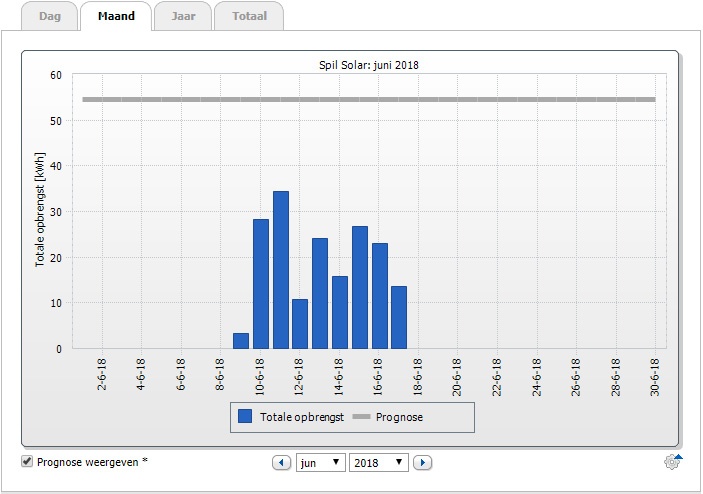Click the small bar for 9-6-18
Image resolution: width=703 pixels, height=494 pixels.
tap(241, 341)
